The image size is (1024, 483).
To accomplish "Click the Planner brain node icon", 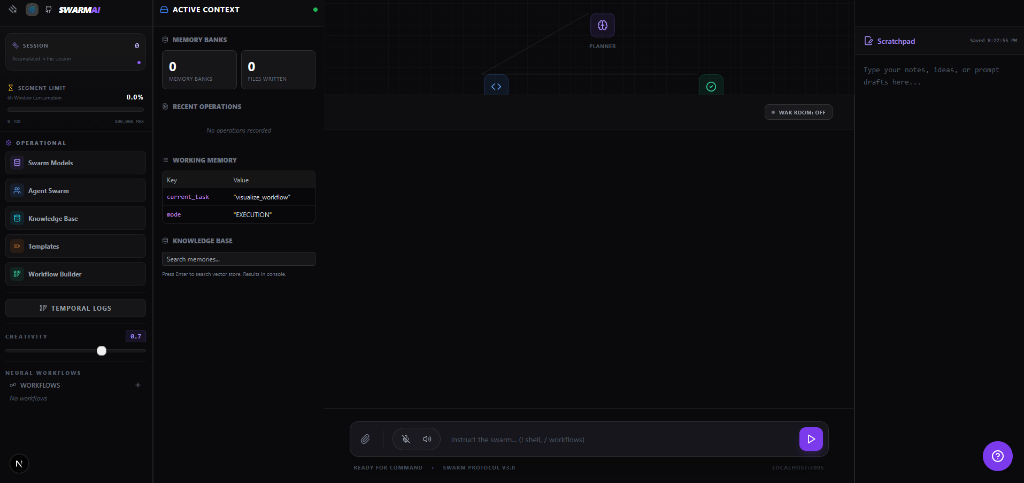I will tap(602, 25).
